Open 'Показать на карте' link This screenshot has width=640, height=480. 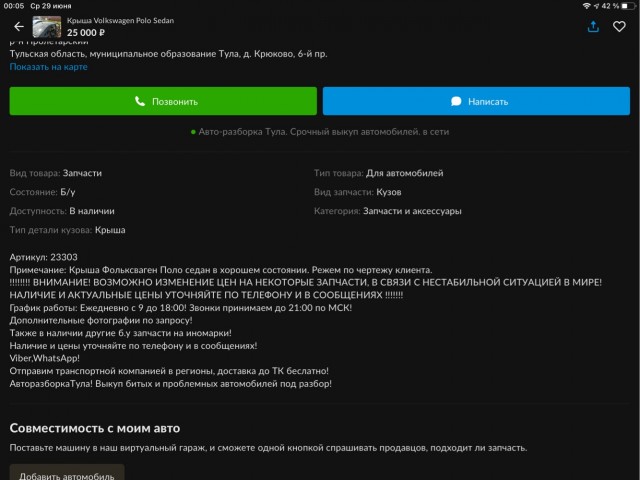(49, 67)
